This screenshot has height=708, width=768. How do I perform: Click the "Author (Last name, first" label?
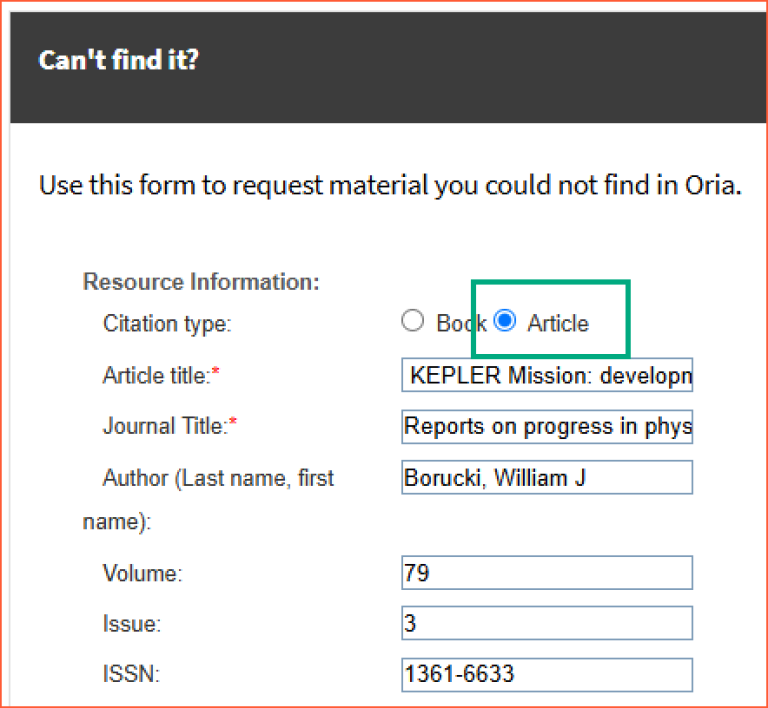[x=218, y=478]
